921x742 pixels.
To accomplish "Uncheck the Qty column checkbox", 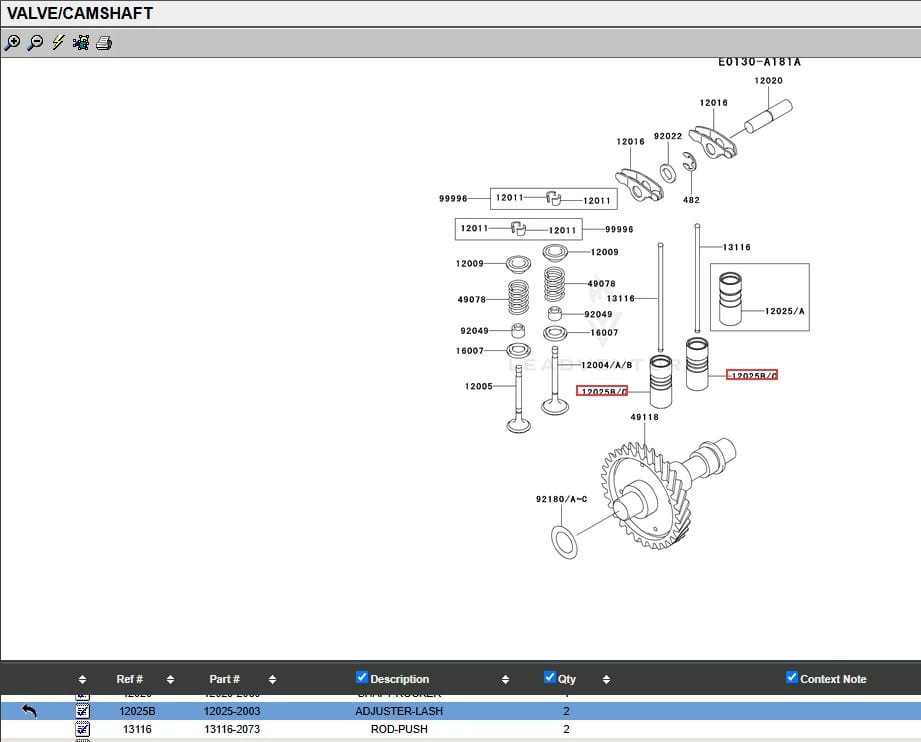I will [549, 678].
